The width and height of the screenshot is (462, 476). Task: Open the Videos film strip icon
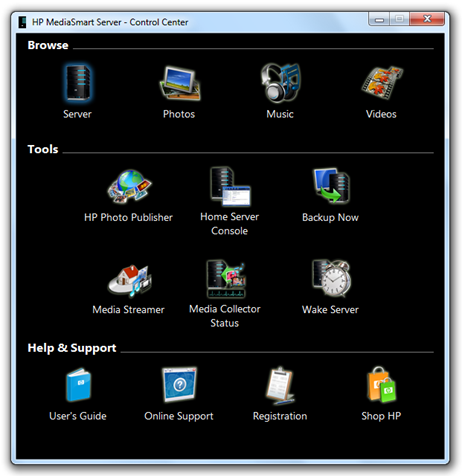click(x=382, y=83)
